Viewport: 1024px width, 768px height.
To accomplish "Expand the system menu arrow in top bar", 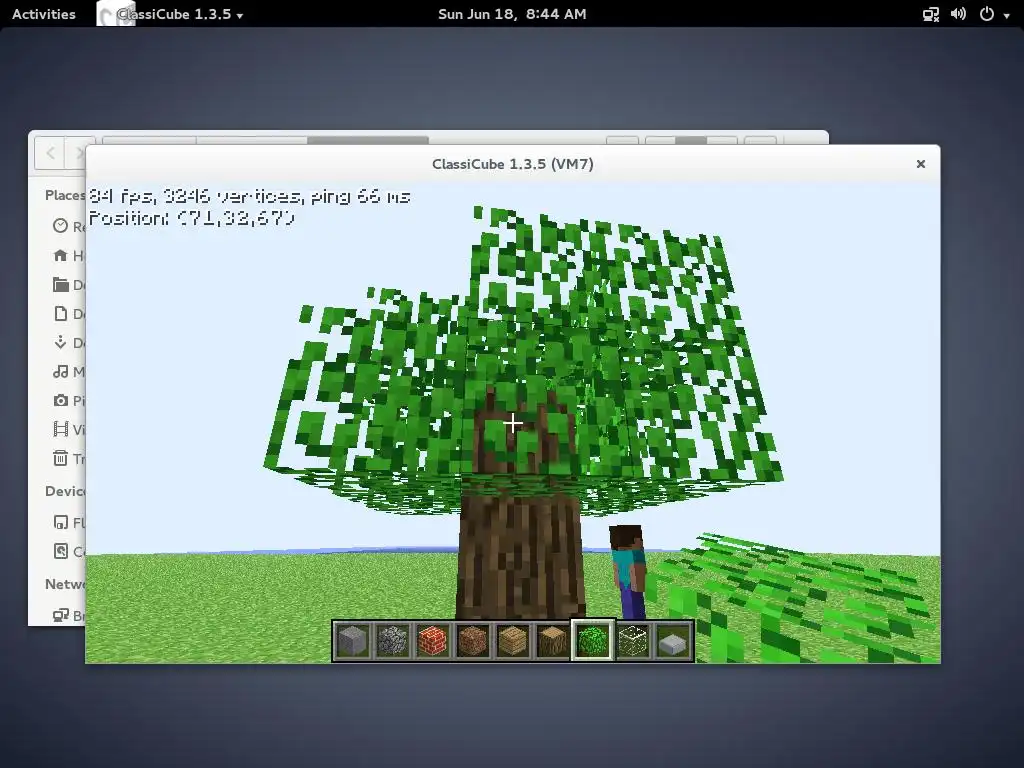I will (x=1006, y=15).
